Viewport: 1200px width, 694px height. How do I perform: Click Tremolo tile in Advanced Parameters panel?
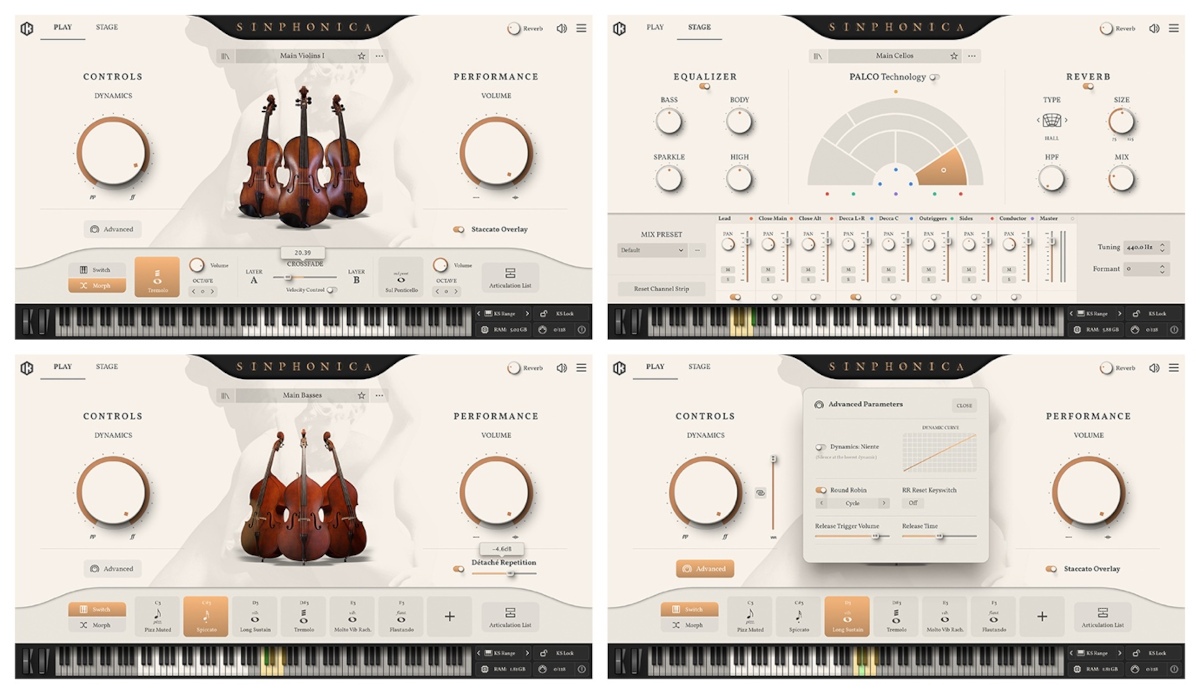point(896,616)
